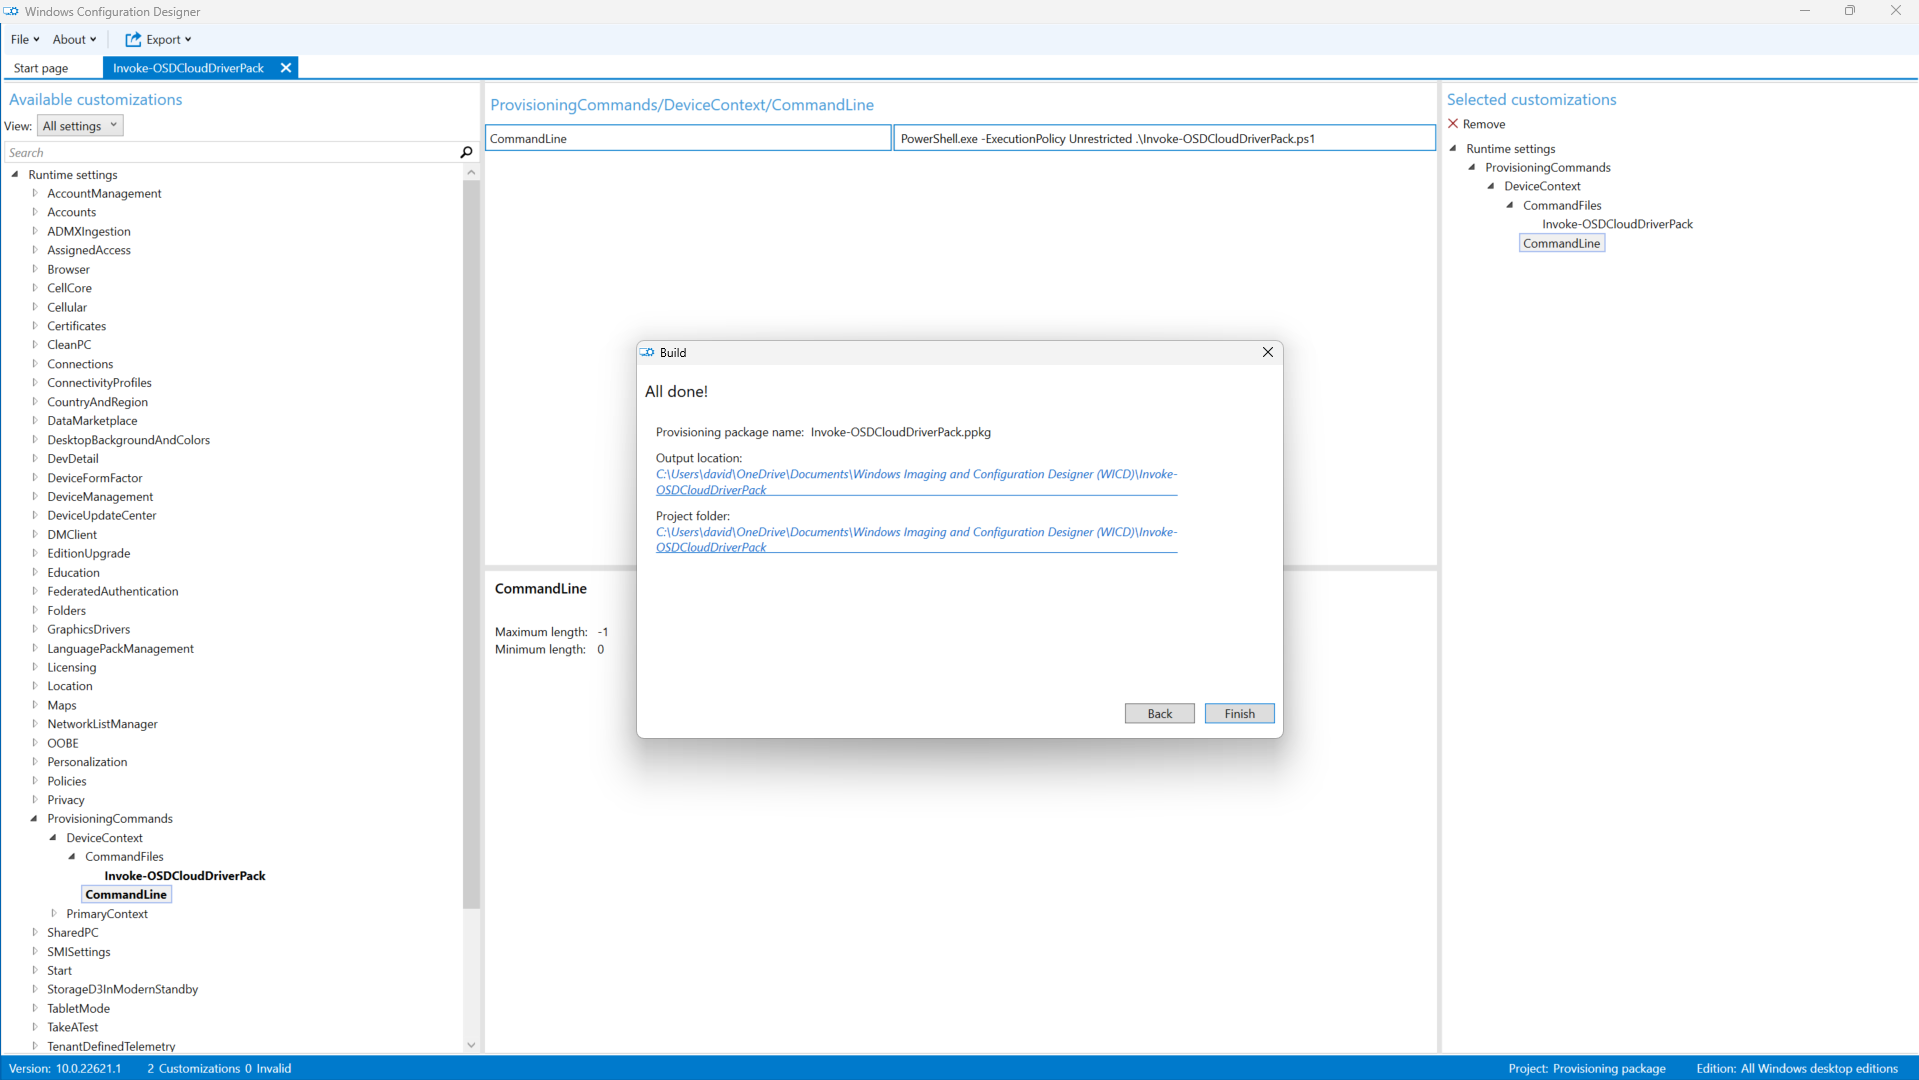This screenshot has width=1919, height=1080.
Task: Close the Invoke-OSDCloudDriverPack tab
Action: [286, 68]
